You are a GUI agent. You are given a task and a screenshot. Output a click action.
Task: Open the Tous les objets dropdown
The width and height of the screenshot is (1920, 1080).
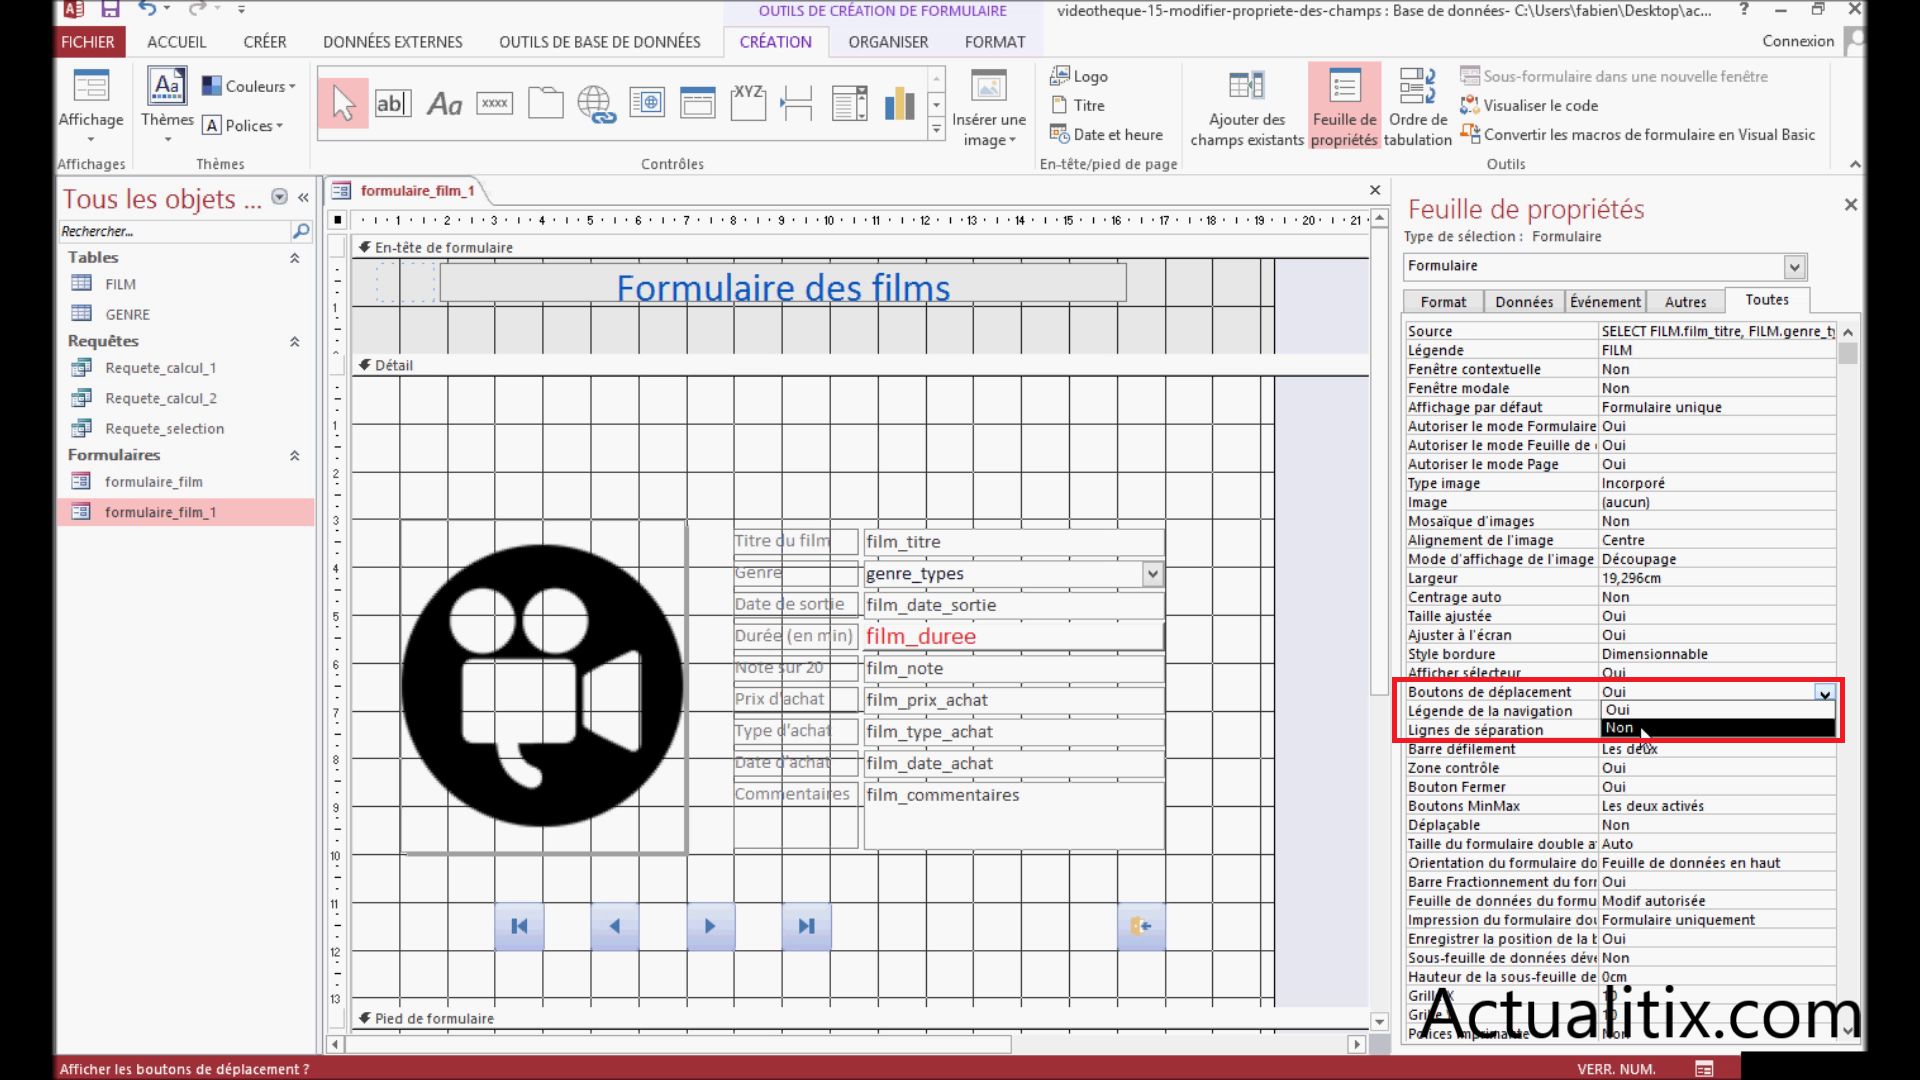pyautogui.click(x=280, y=197)
